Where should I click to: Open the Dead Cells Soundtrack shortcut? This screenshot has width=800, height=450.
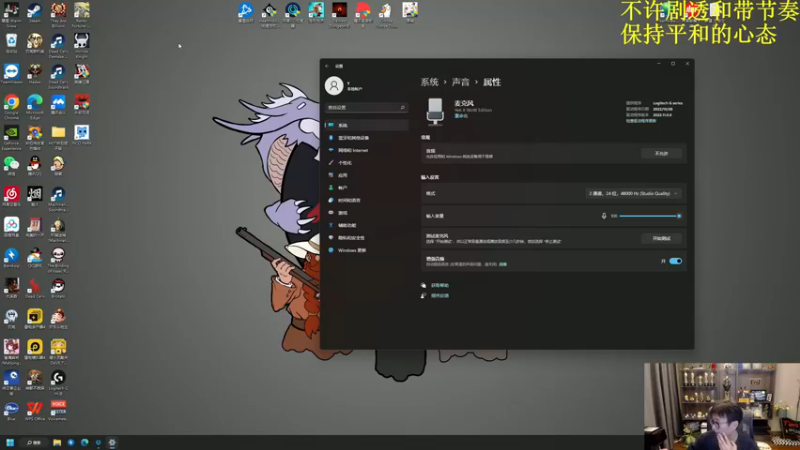point(58,76)
